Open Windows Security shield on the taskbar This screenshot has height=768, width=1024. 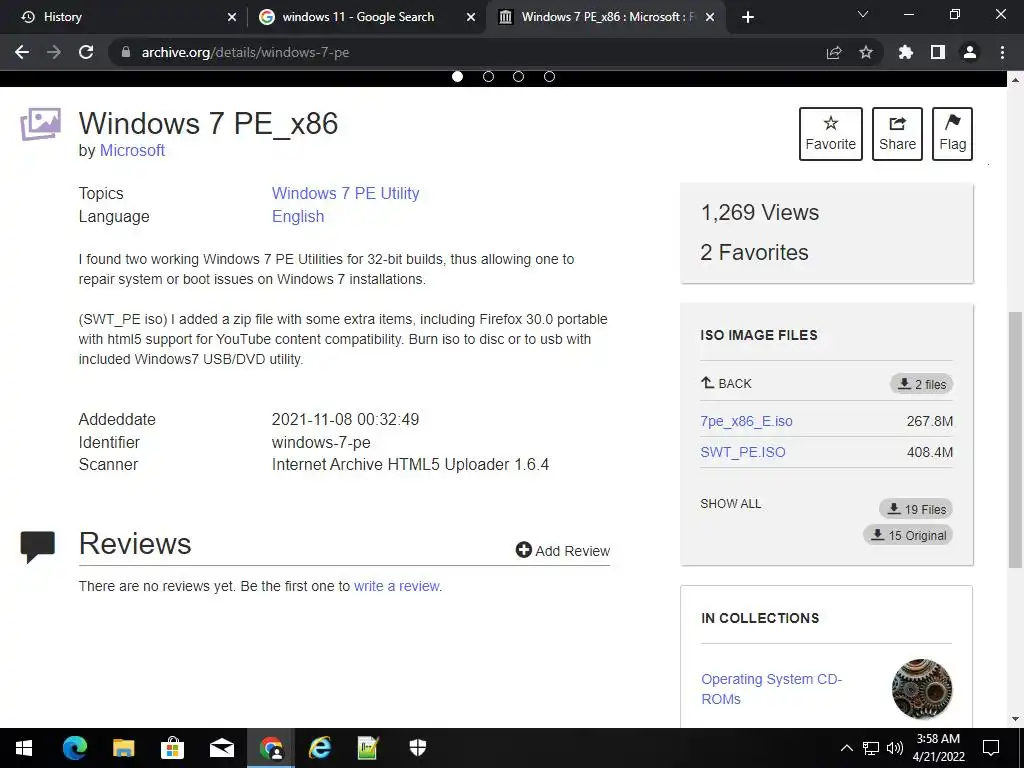coord(418,748)
